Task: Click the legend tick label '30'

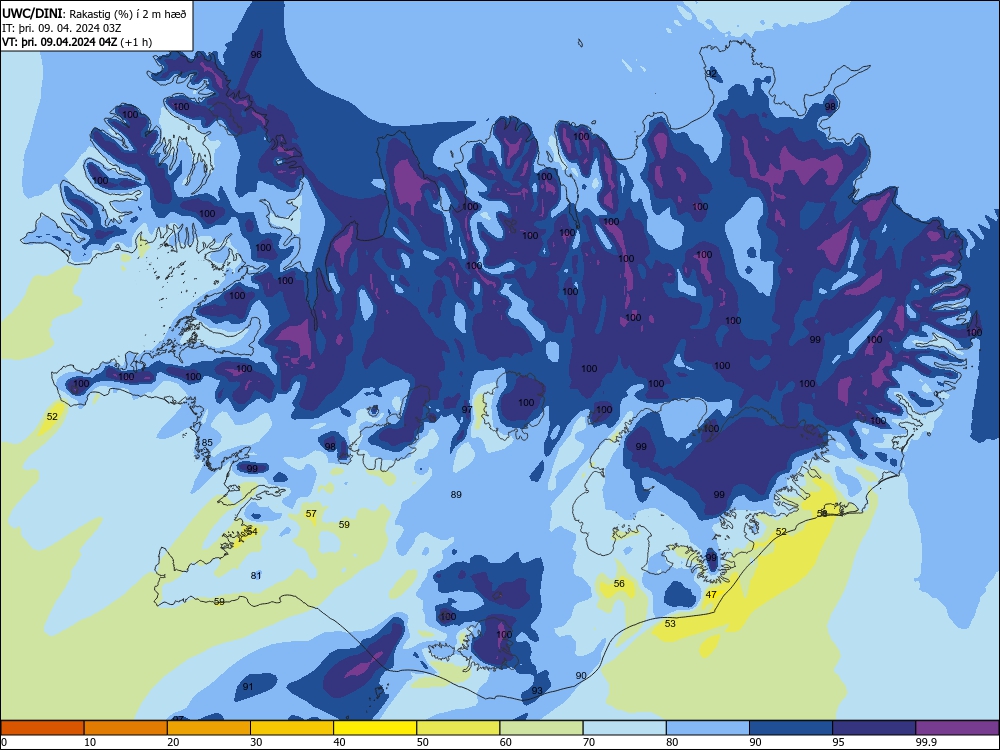Action: pos(256,742)
